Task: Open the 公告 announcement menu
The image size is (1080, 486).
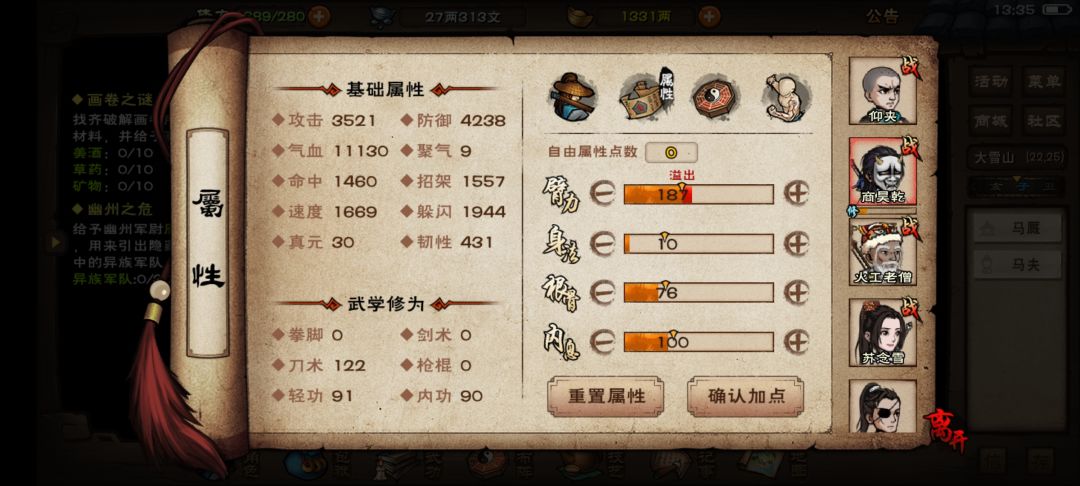Action: (882, 17)
